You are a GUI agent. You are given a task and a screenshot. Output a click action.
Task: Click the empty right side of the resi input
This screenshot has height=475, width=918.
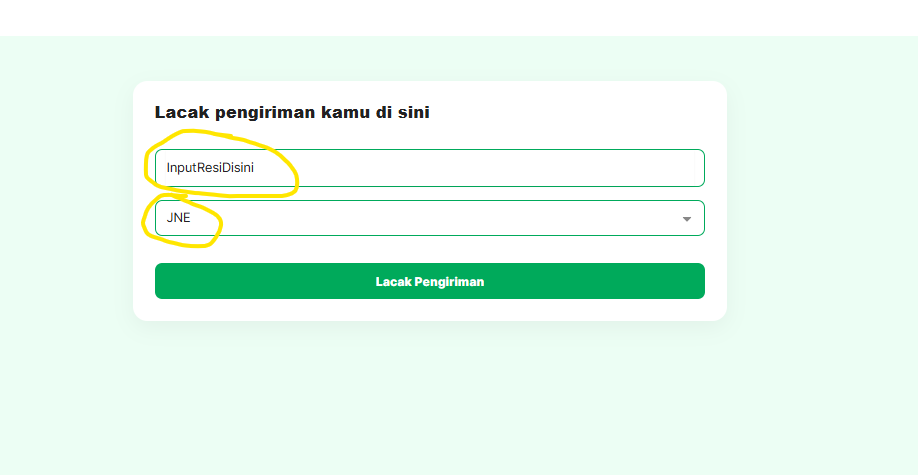tap(600, 168)
